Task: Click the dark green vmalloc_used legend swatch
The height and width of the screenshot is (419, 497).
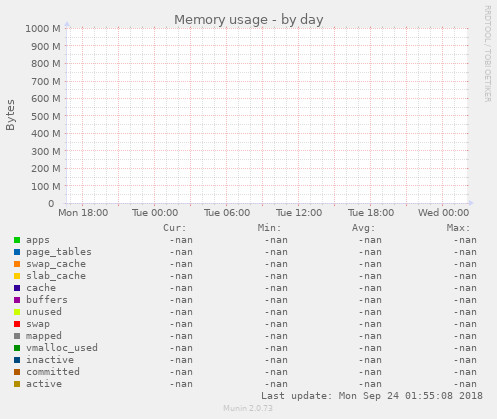Action: coord(17,348)
